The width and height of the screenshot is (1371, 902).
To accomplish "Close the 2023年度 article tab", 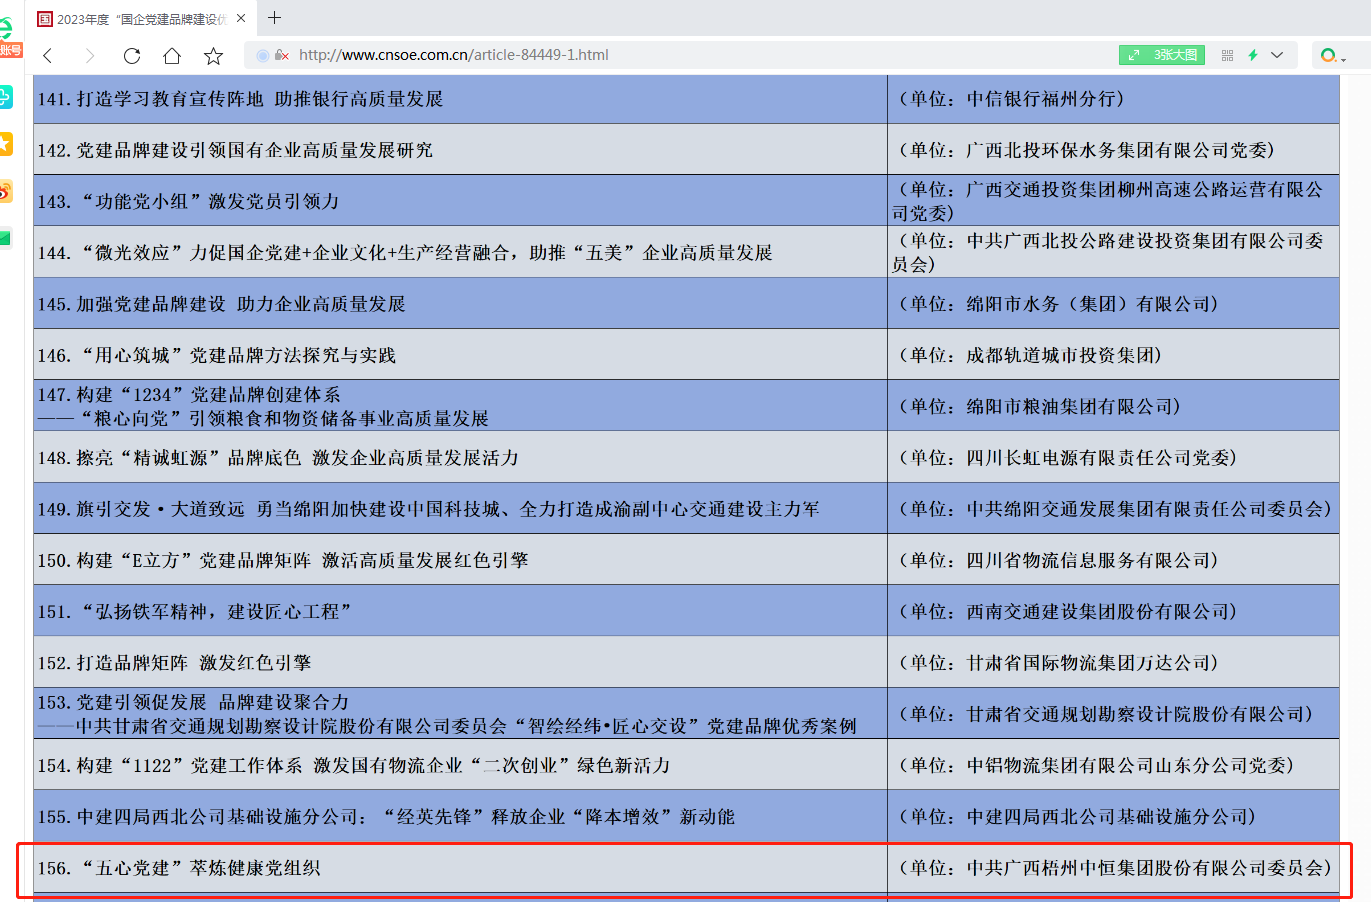I will pos(241,18).
